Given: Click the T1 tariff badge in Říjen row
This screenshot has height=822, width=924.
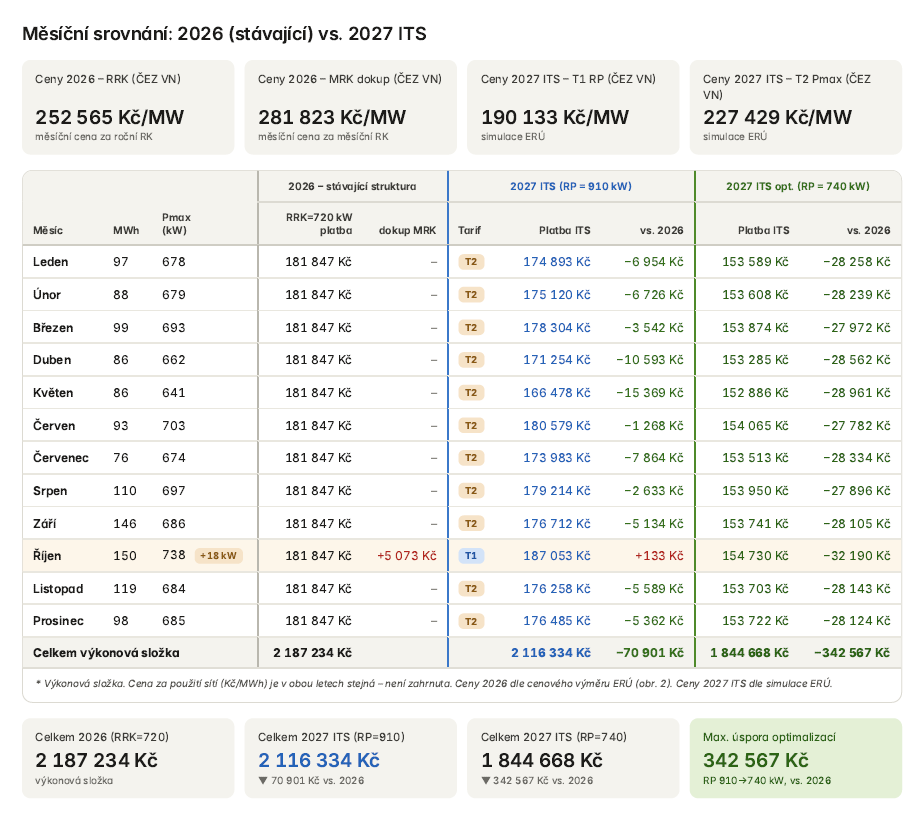Looking at the screenshot, I should click(x=471, y=556).
